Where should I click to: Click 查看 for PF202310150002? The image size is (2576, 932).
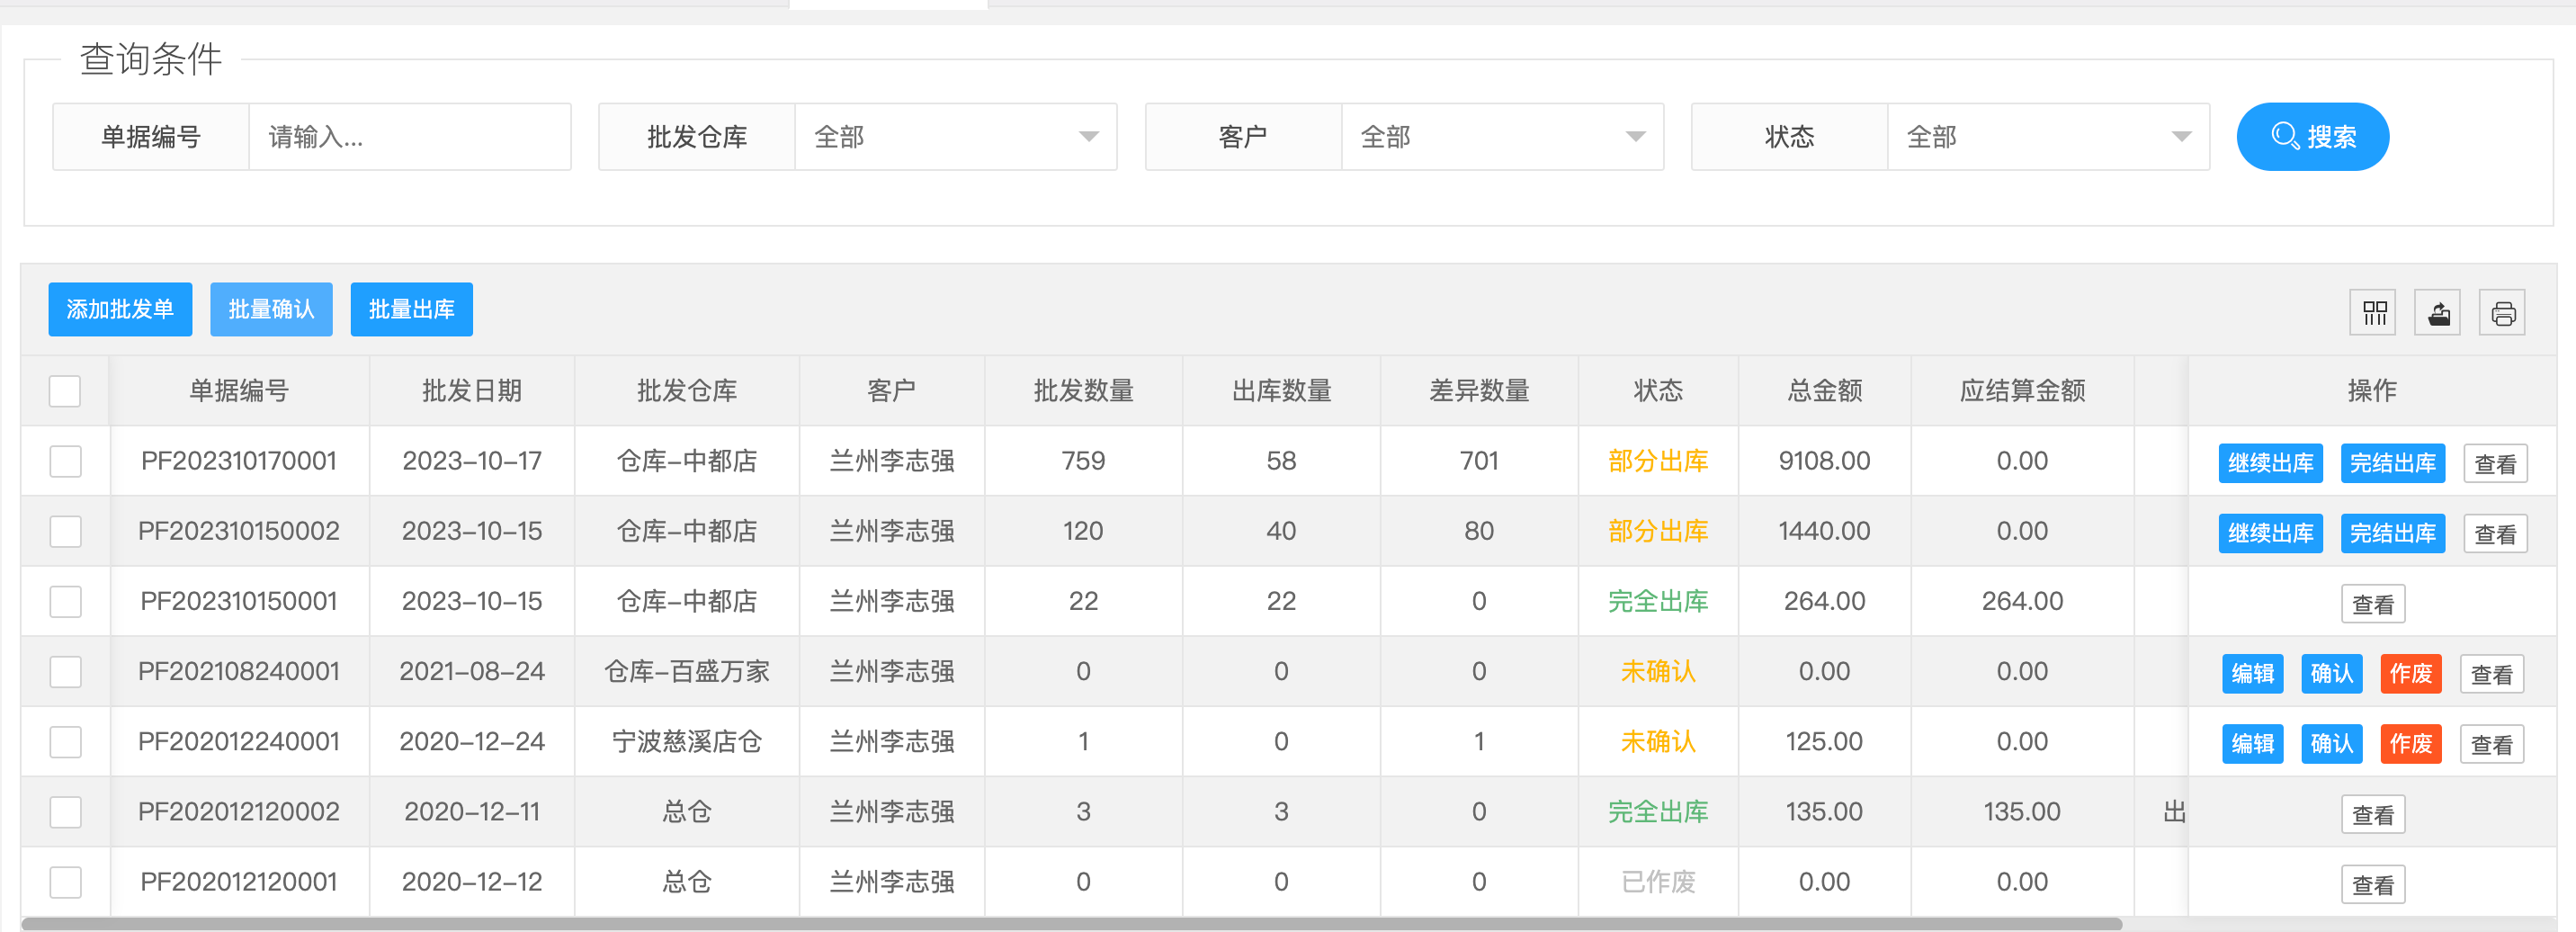(2495, 533)
